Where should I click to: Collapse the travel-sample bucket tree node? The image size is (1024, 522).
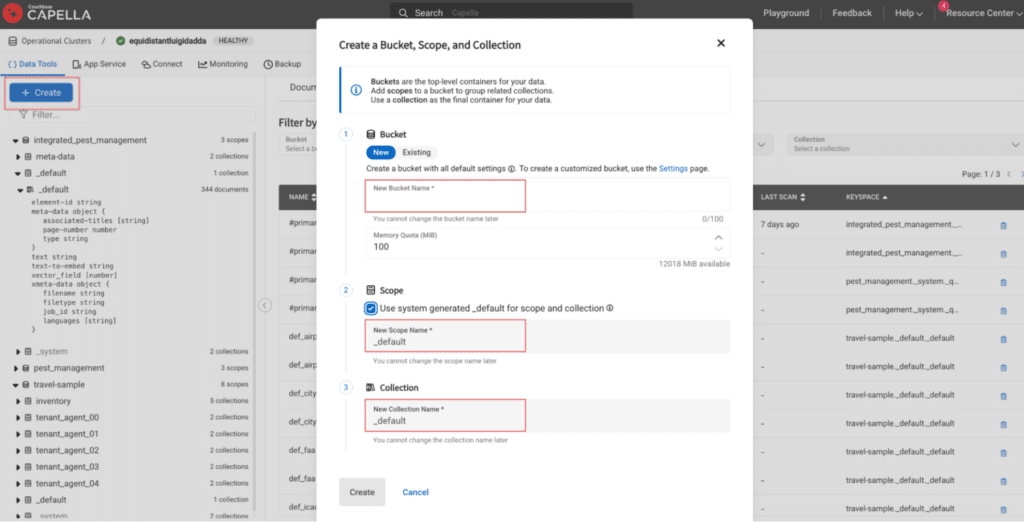16,385
